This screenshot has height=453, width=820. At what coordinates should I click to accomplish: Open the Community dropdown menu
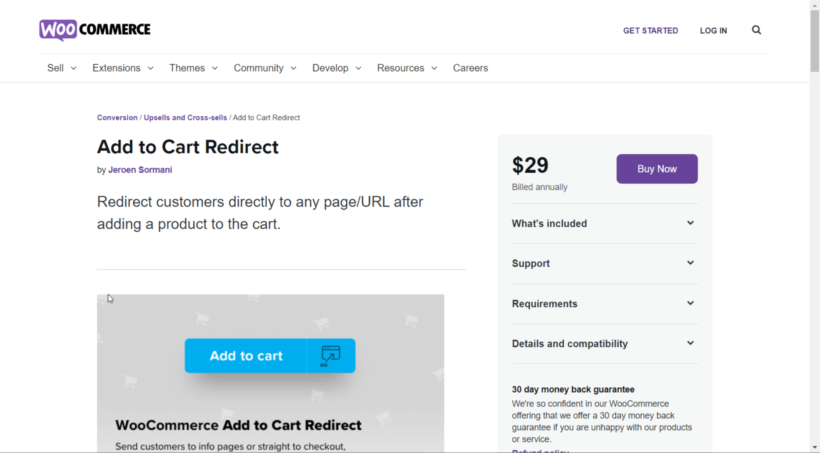coord(265,68)
